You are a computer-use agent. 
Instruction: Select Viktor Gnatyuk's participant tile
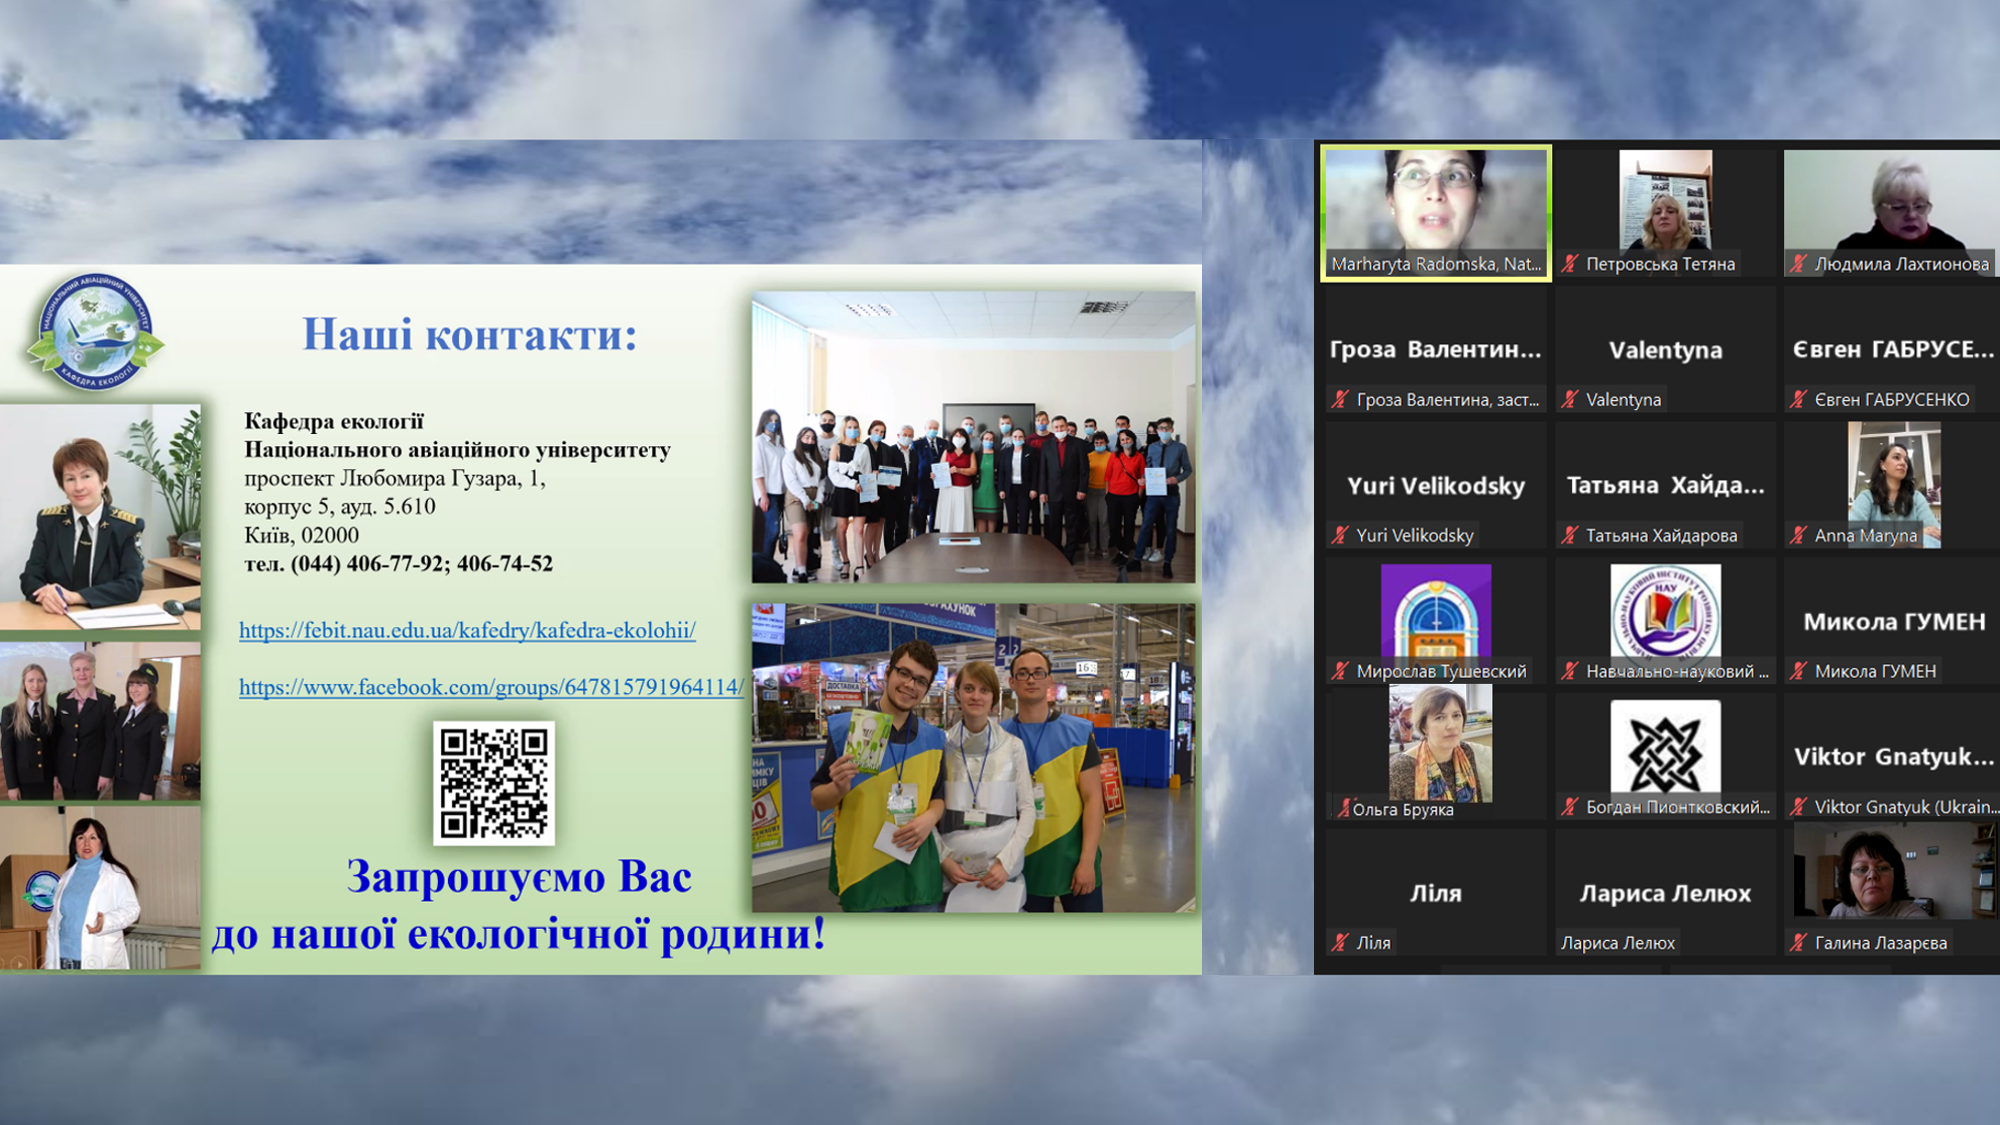point(1893,757)
